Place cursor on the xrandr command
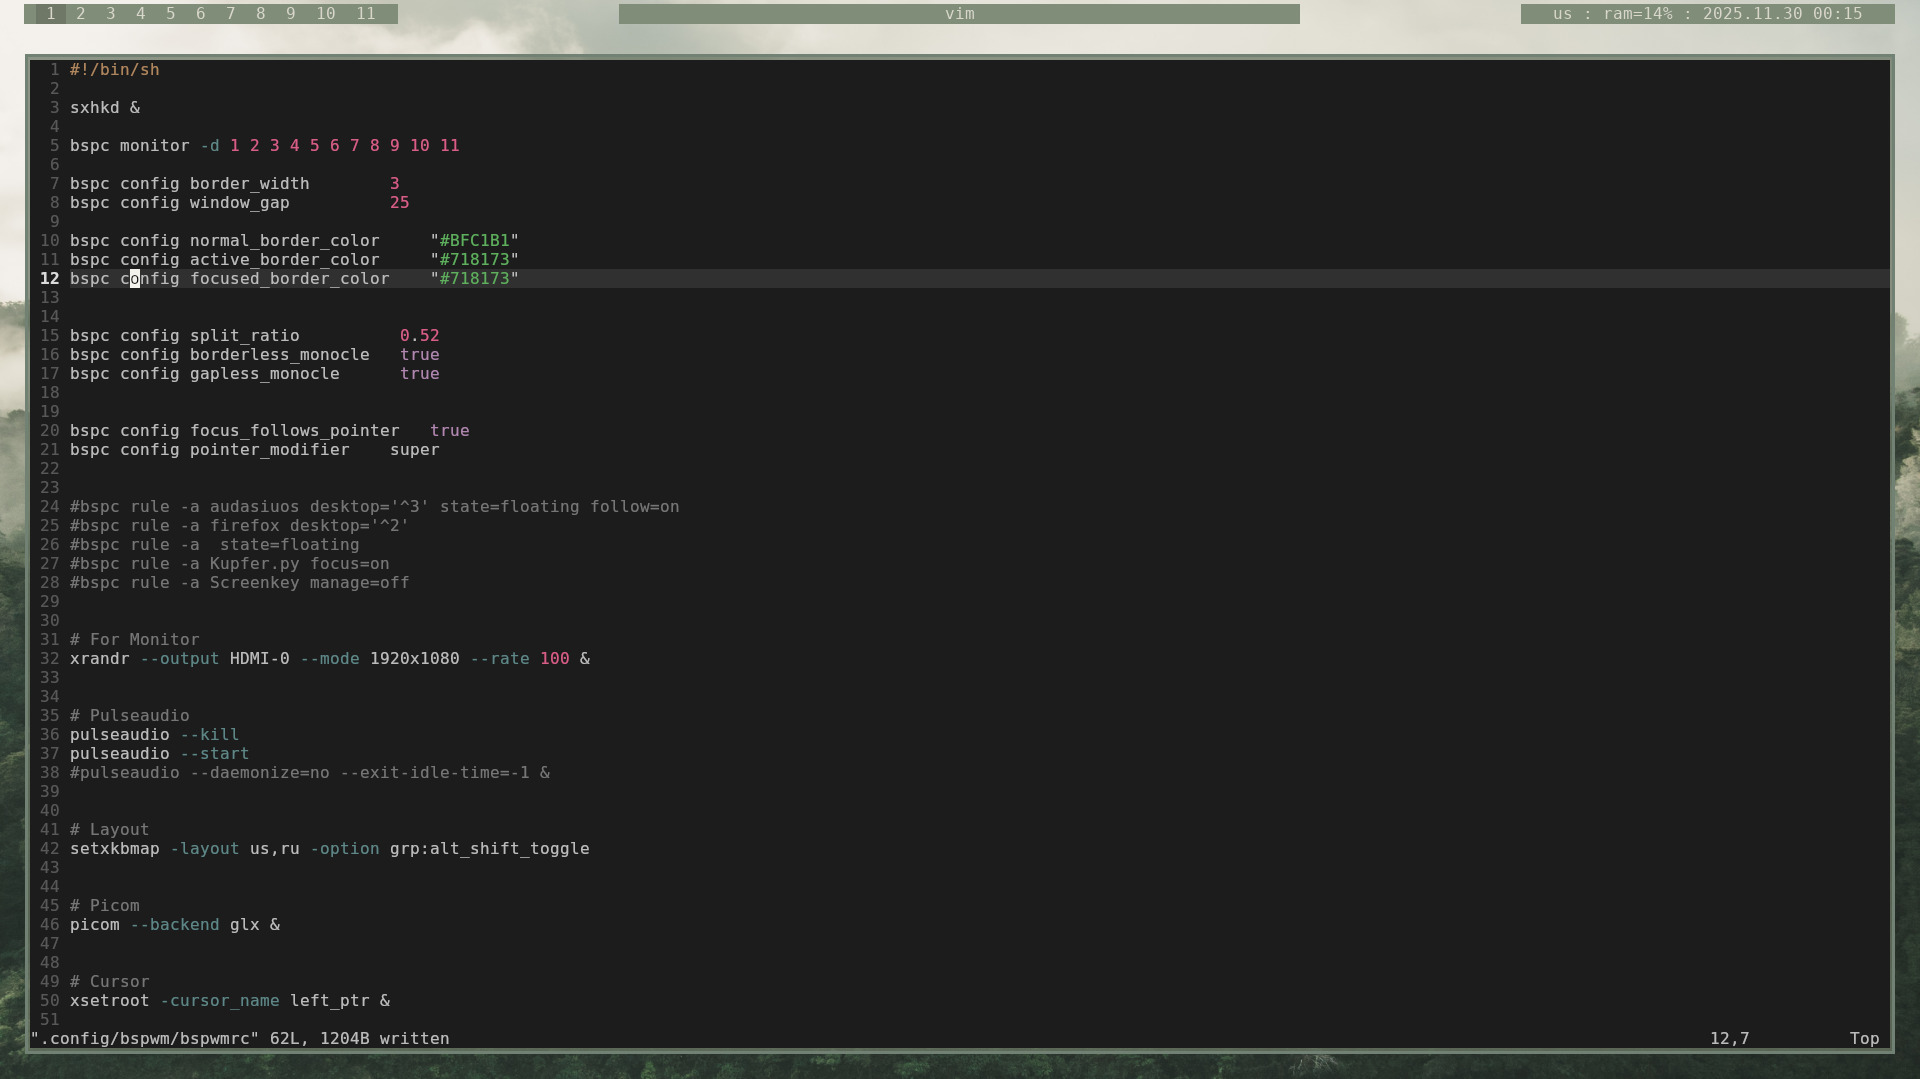The width and height of the screenshot is (1920, 1079). (100, 659)
